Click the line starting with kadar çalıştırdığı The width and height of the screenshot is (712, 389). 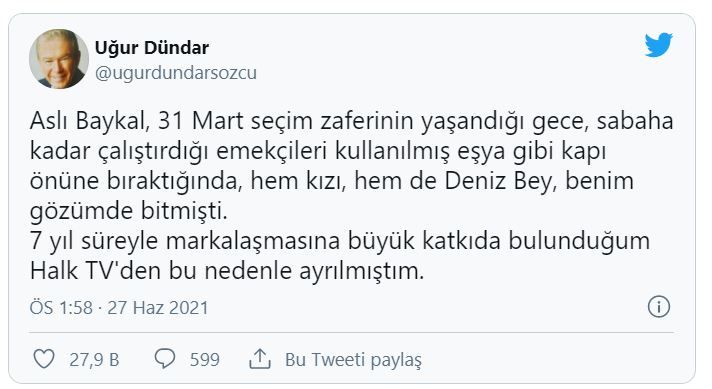[x=318, y=152]
